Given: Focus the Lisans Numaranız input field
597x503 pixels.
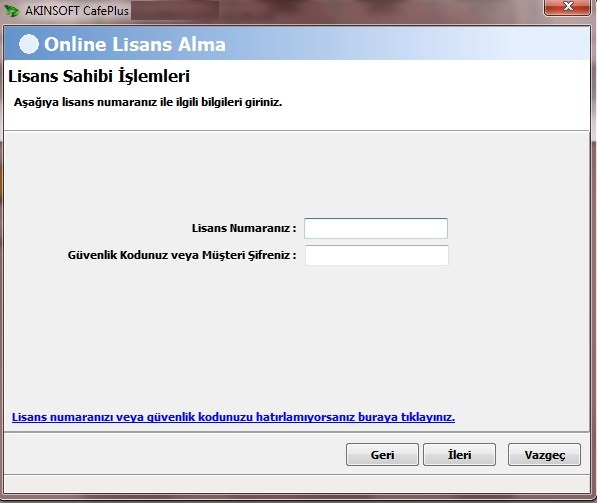Looking at the screenshot, I should tap(376, 228).
